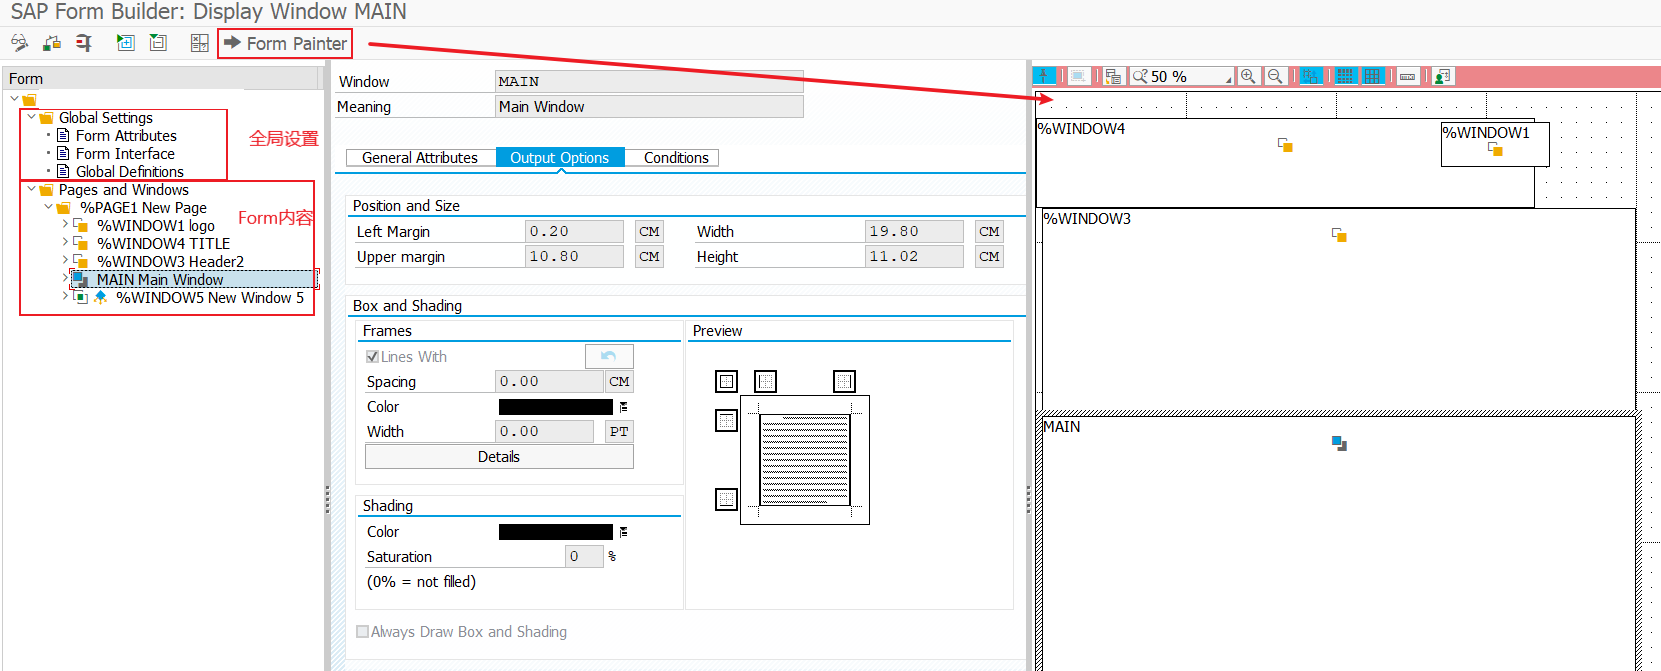Toggle the bottom-left frame preview box
Screen dimensions: 1661x671
pos(727,499)
